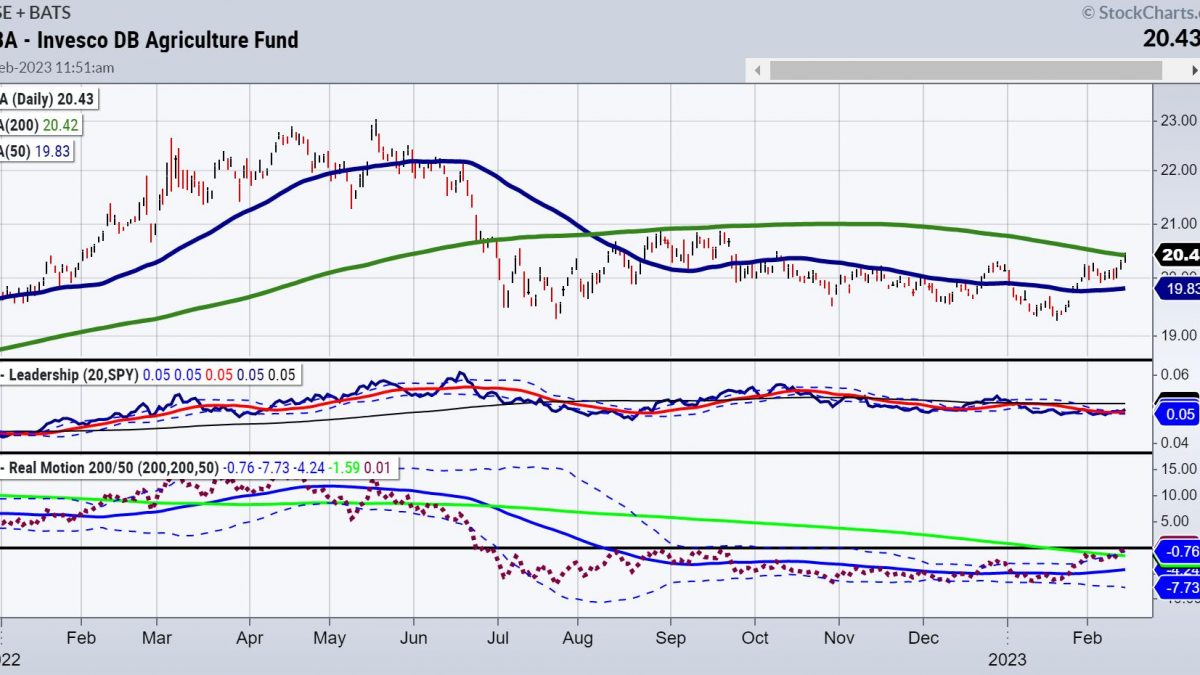Screen dimensions: 1200x675
Task: Click the 10.00 Real Motion axis label
Action: (1180, 494)
